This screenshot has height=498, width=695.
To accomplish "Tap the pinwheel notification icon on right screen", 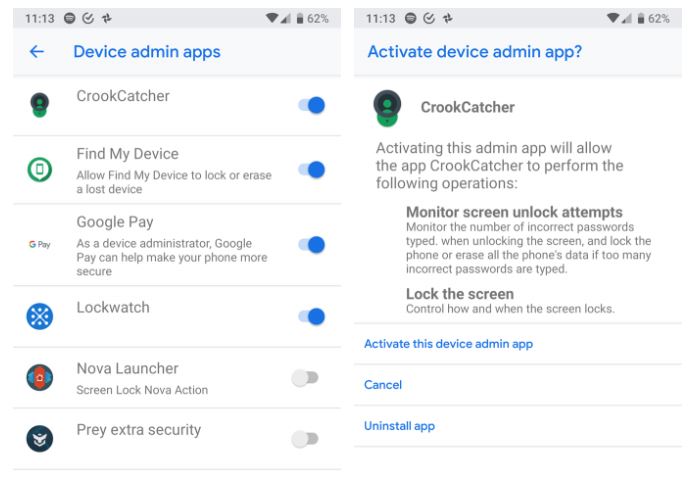I will tap(448, 18).
